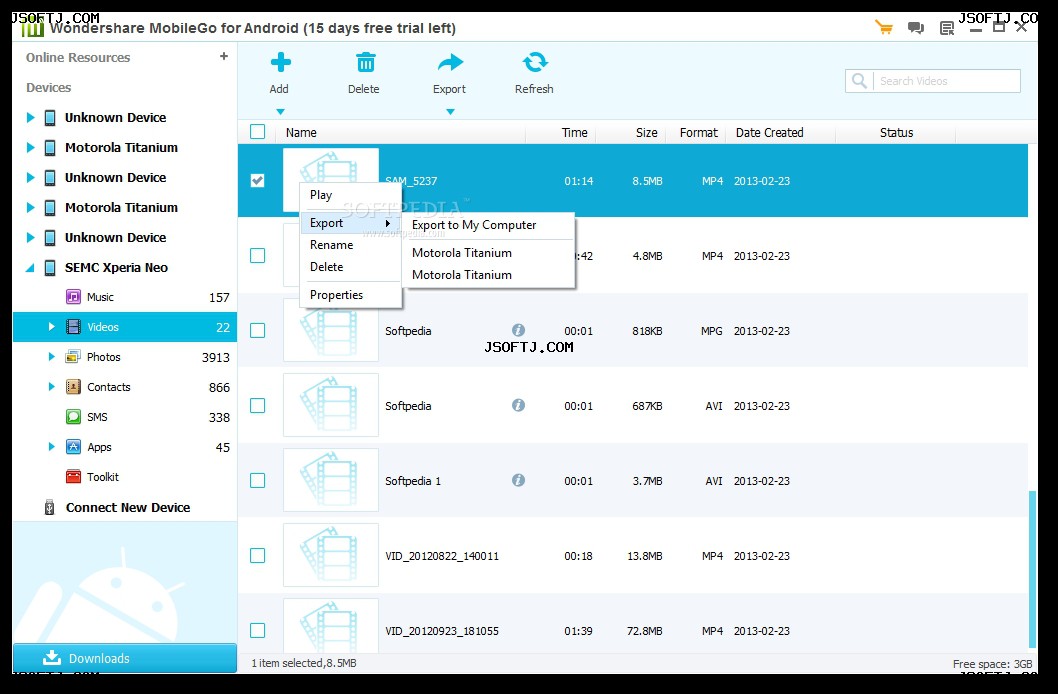Open the Export submenu in context menu
This screenshot has height=694, width=1058.
tap(351, 223)
